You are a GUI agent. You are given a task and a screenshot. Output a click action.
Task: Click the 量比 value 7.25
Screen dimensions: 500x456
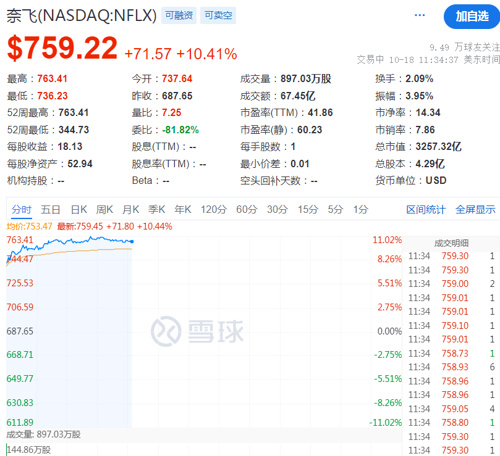[171, 113]
